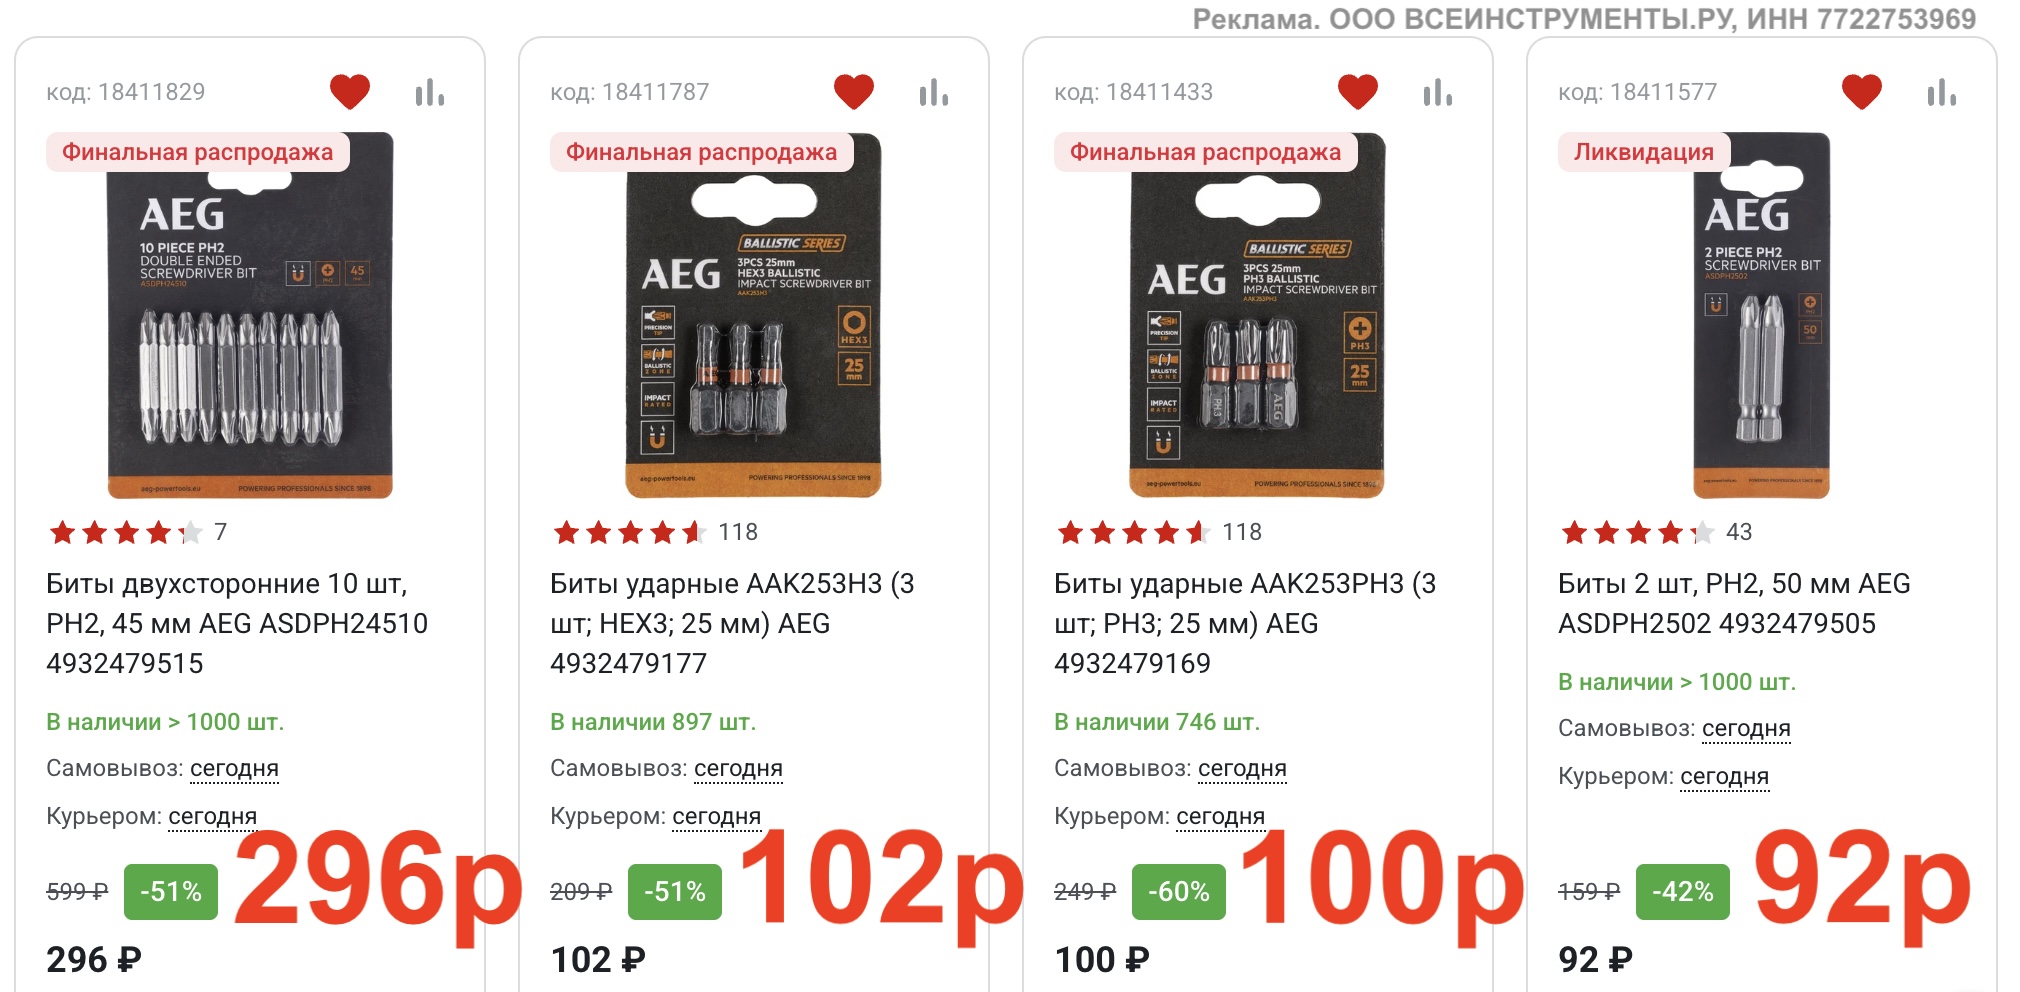
Task: Click the -60% discount badge
Action: point(1179,892)
